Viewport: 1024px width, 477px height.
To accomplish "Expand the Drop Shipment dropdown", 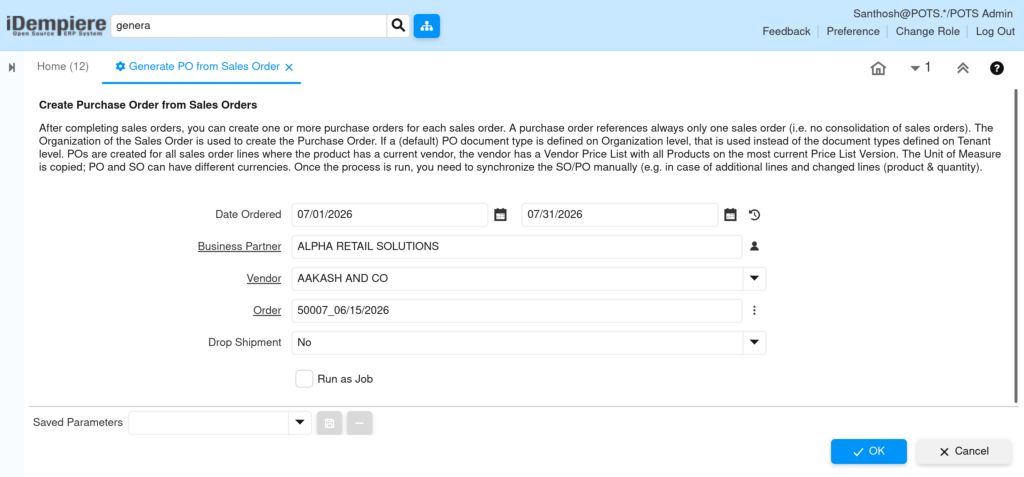I will coord(754,342).
